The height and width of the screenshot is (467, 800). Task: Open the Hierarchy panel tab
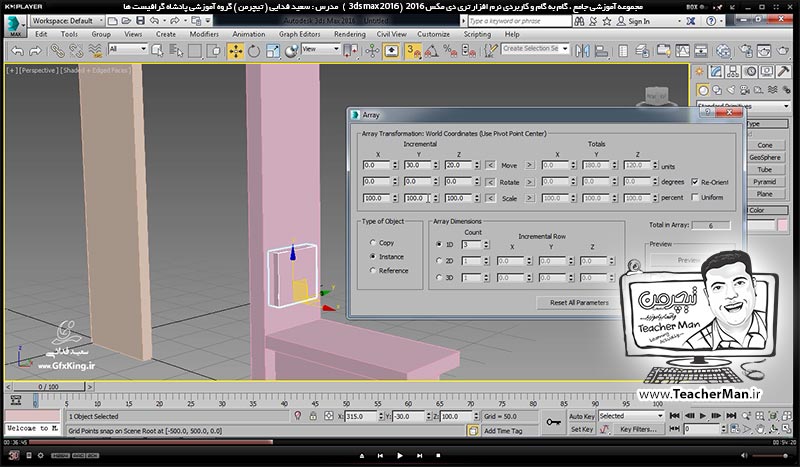click(733, 72)
